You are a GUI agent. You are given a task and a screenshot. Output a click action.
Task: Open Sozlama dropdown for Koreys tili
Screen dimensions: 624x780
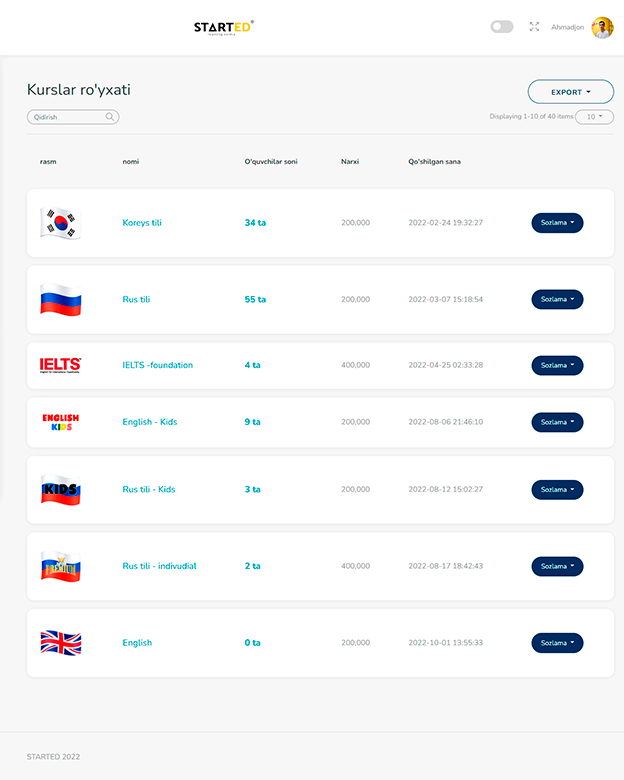[557, 223]
